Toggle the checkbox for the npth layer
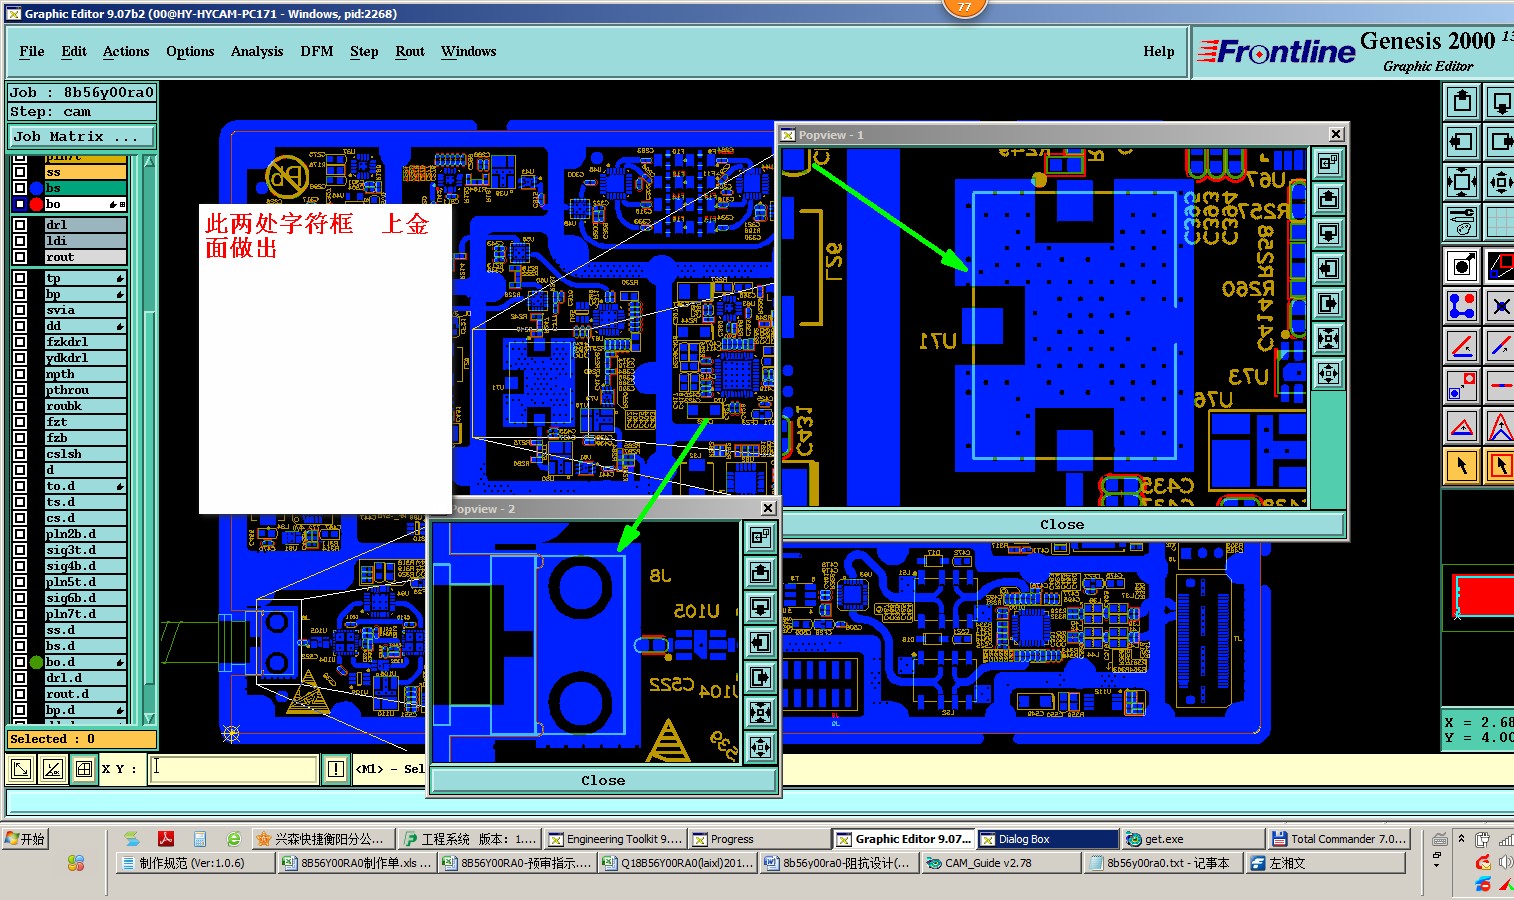Screen dimensions: 1514x900 pos(20,374)
